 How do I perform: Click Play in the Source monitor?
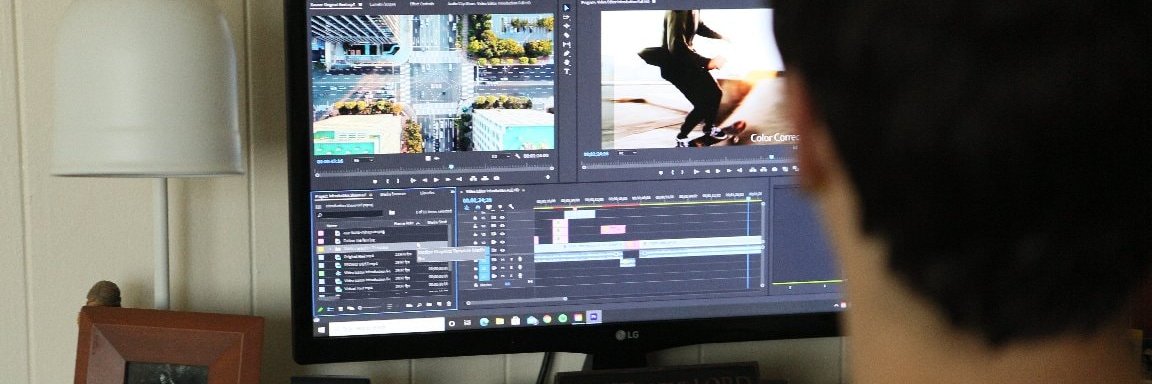436,180
